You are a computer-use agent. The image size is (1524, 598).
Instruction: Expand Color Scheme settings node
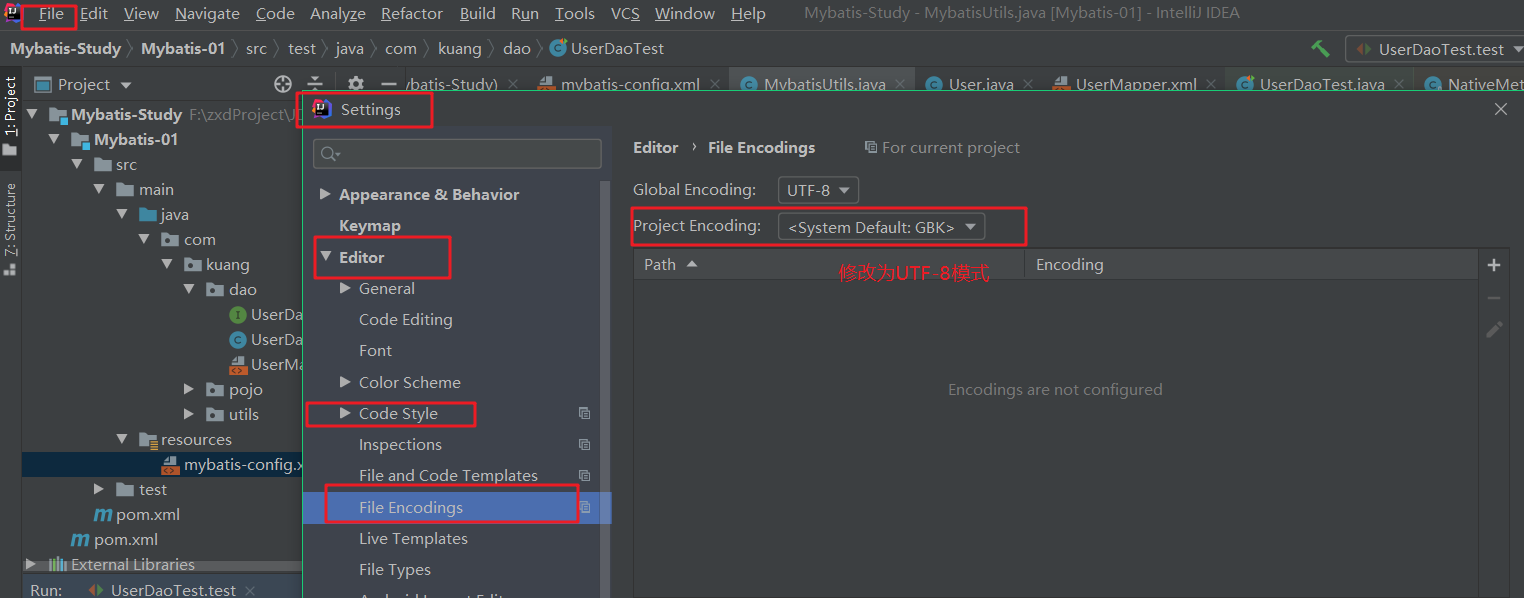coord(346,383)
